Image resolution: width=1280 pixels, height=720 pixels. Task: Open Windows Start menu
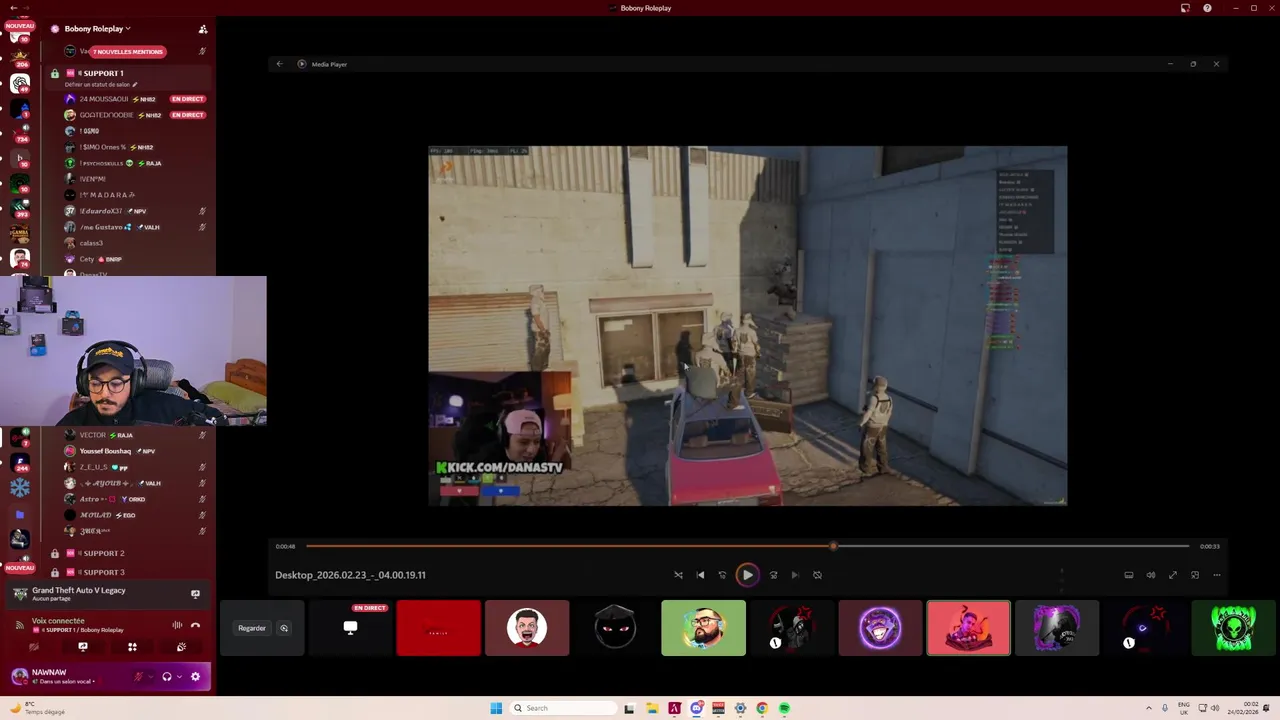(496, 708)
